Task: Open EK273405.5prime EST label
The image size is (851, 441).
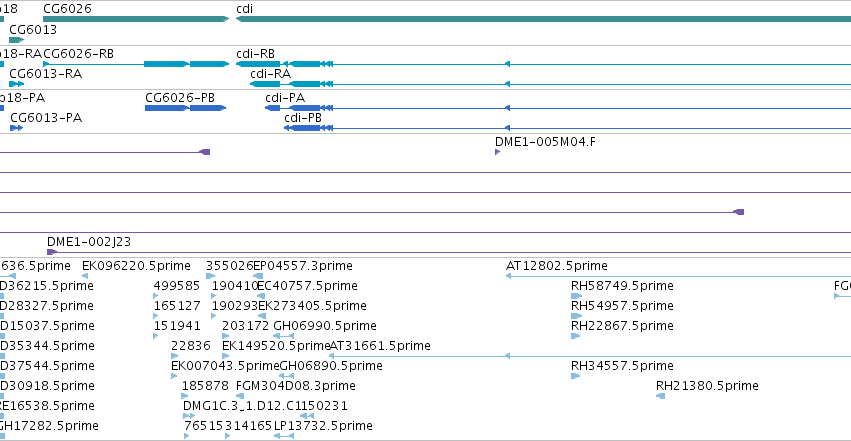Action: 313,306
